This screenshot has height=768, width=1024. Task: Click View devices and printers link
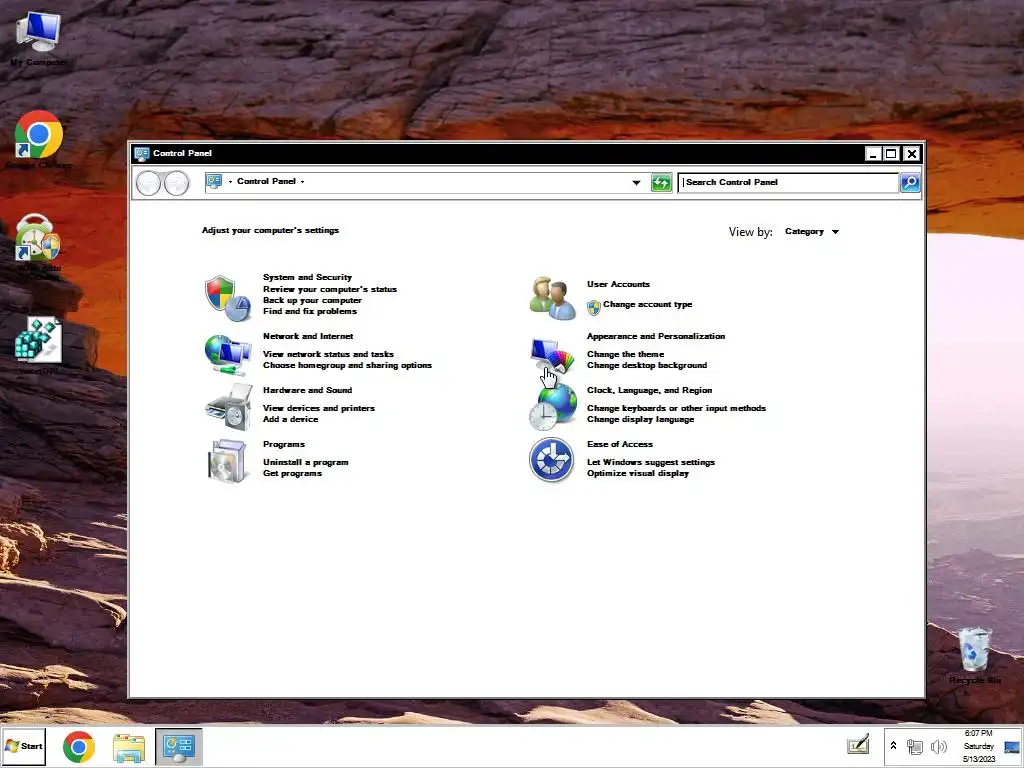click(x=319, y=408)
